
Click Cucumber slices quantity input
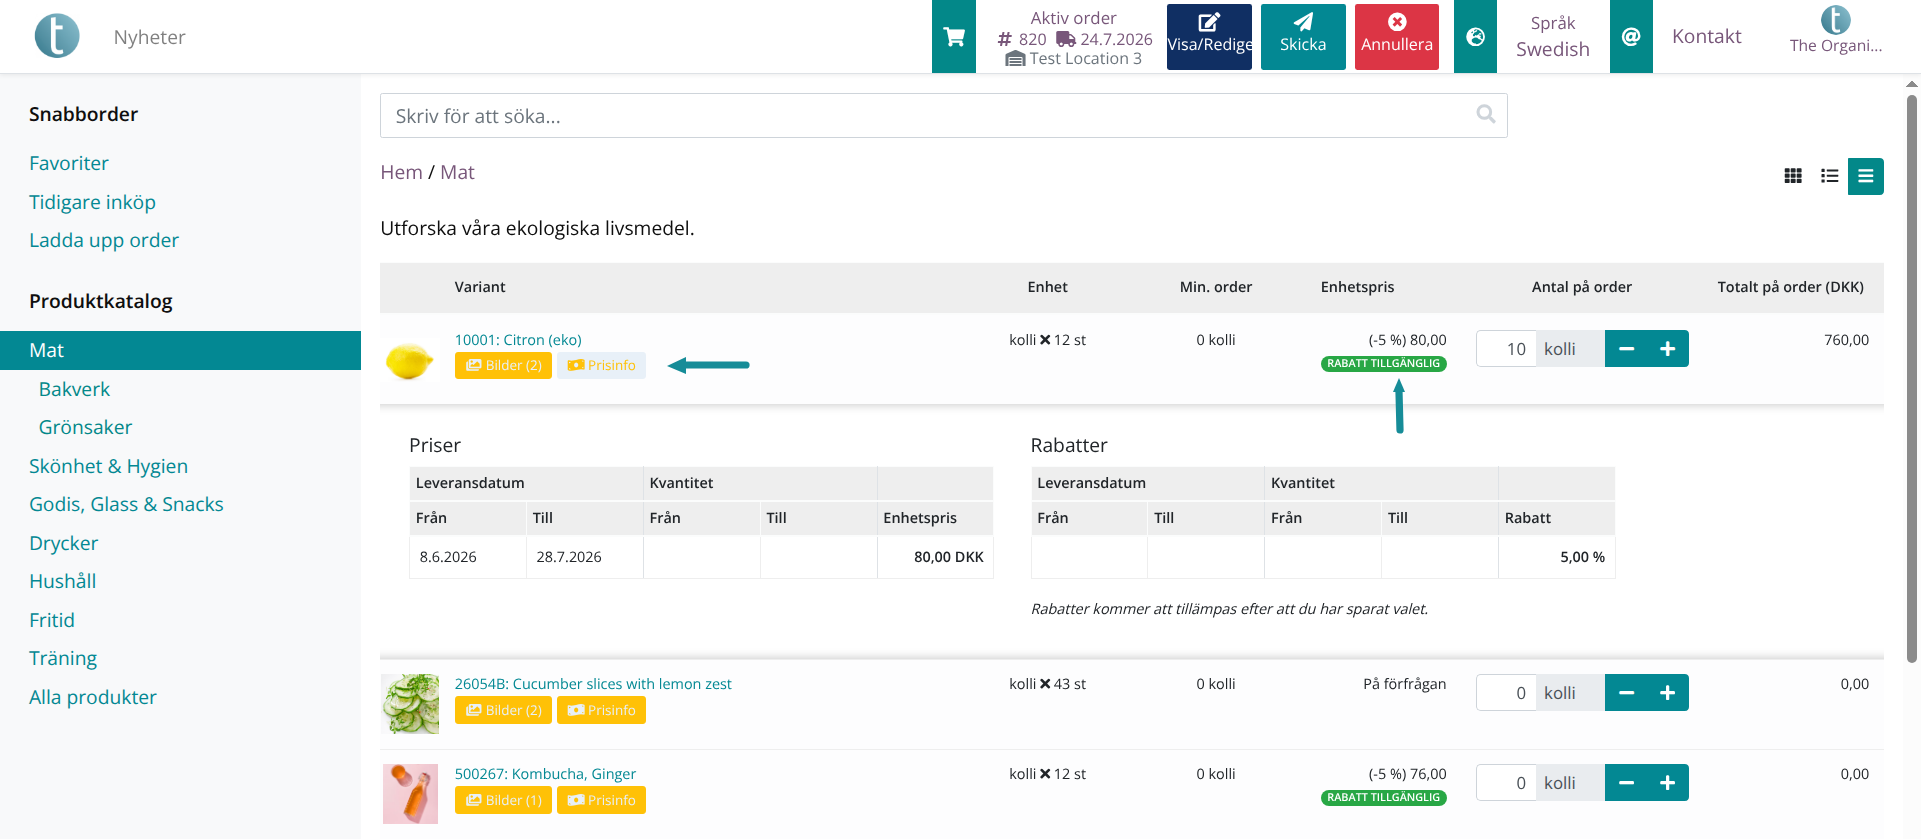click(x=1506, y=693)
